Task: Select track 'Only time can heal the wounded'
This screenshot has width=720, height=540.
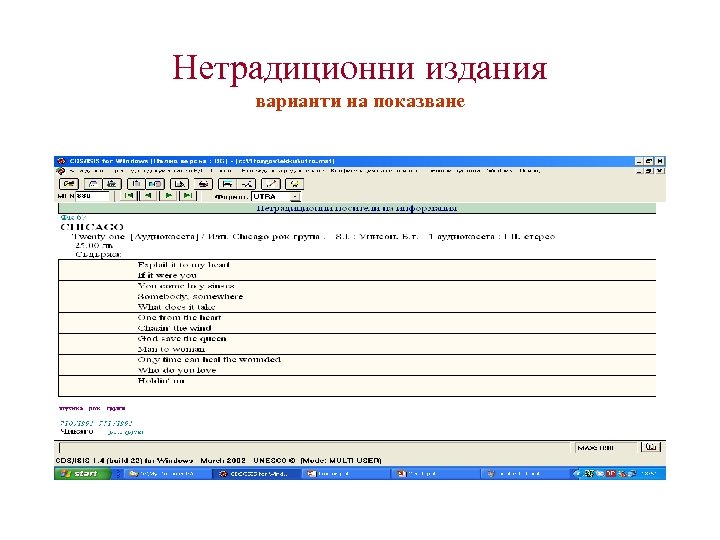Action: pos(209,360)
